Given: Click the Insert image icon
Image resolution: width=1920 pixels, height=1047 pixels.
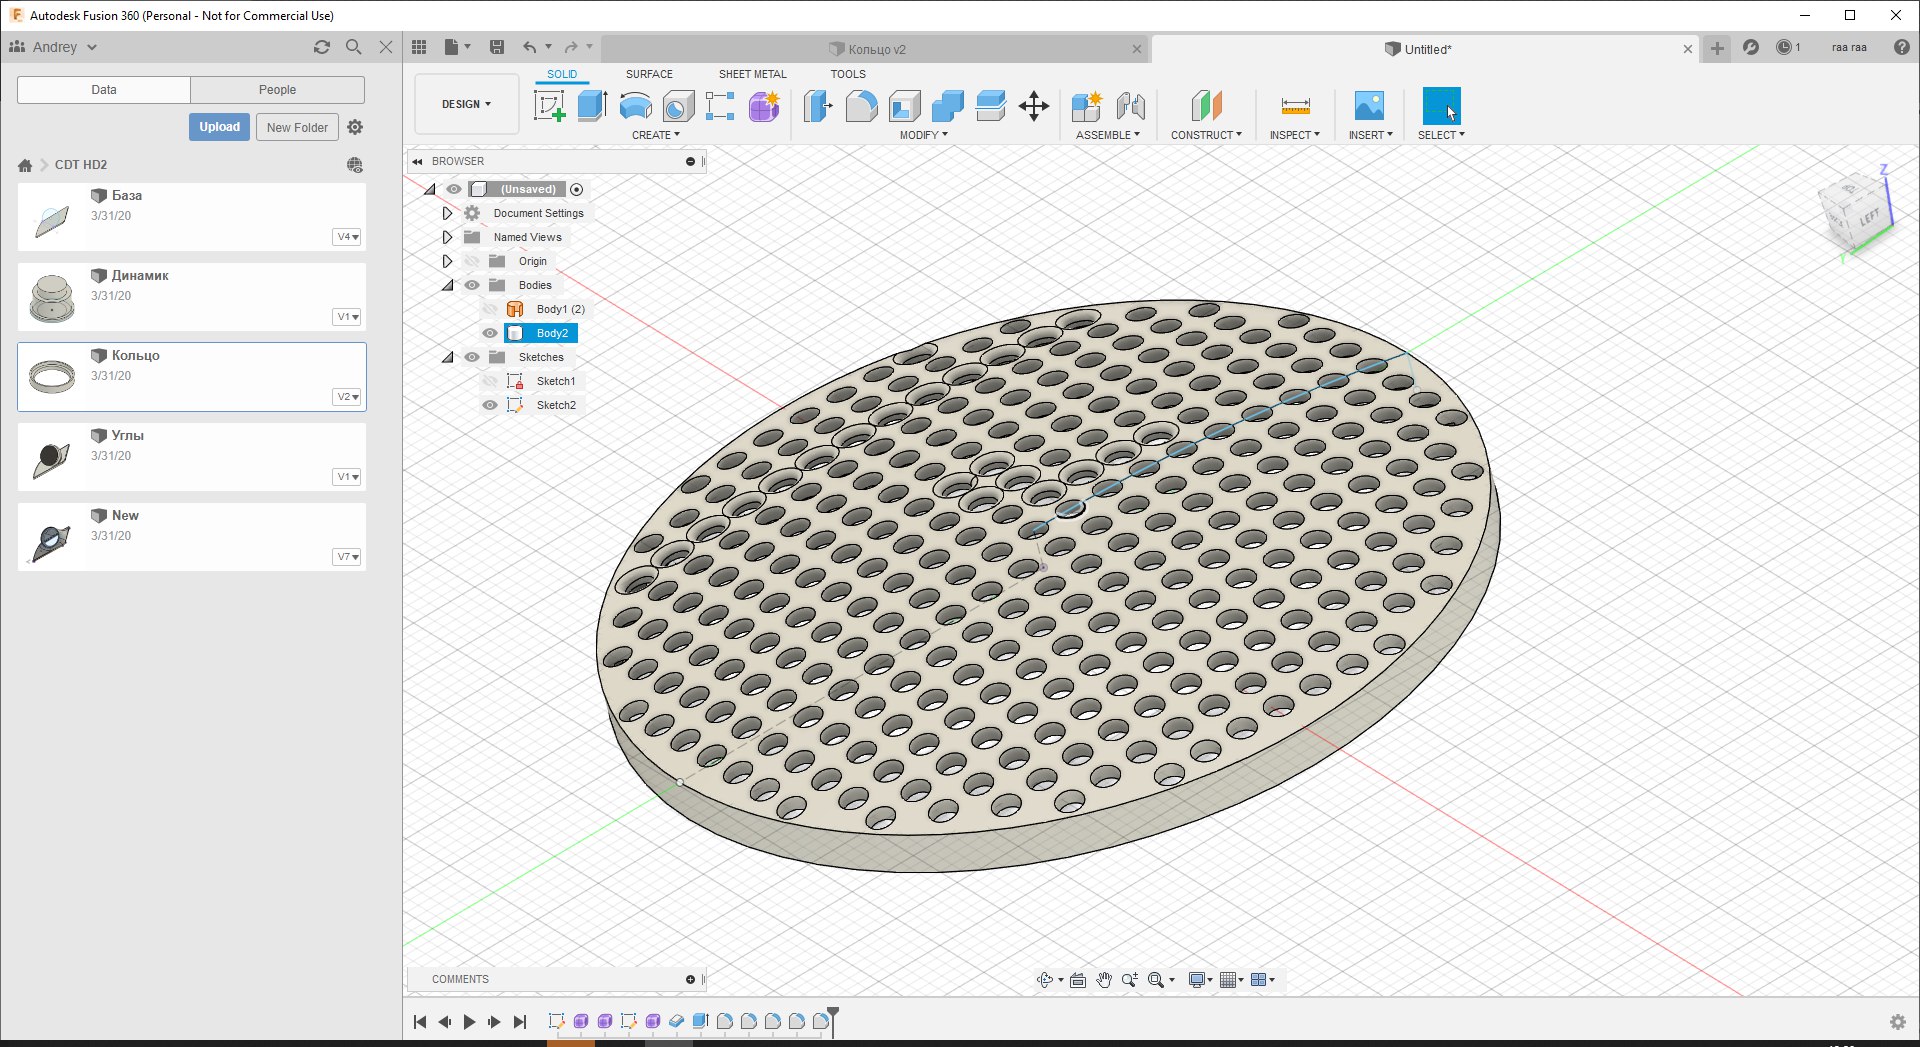Looking at the screenshot, I should [x=1369, y=106].
